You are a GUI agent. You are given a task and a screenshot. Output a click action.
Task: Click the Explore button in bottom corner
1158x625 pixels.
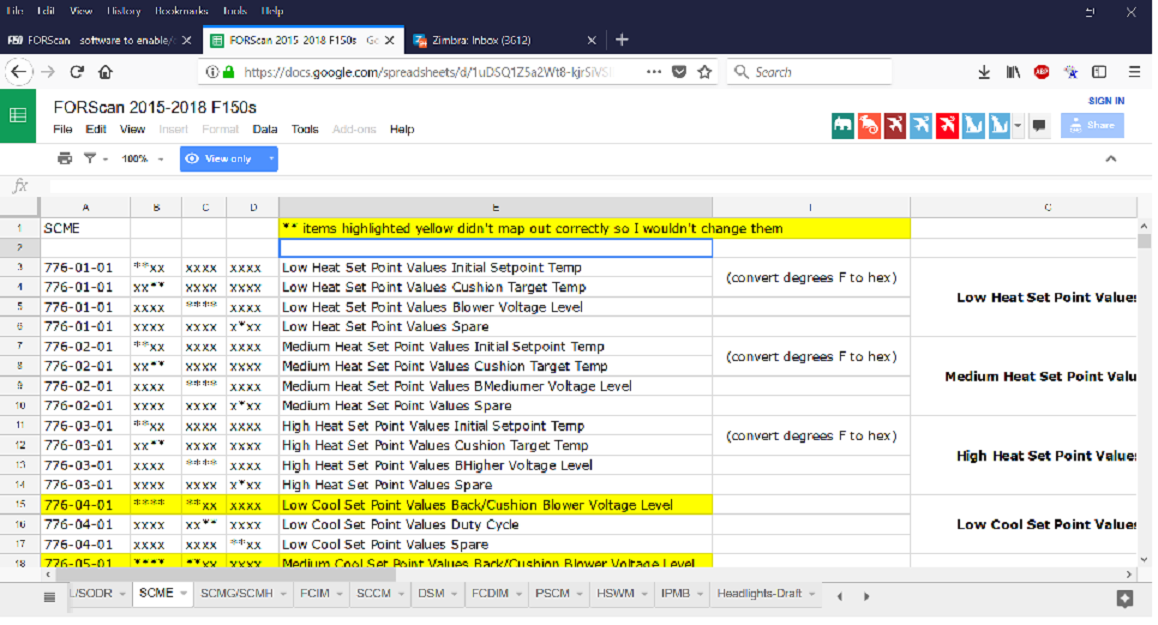(1124, 598)
